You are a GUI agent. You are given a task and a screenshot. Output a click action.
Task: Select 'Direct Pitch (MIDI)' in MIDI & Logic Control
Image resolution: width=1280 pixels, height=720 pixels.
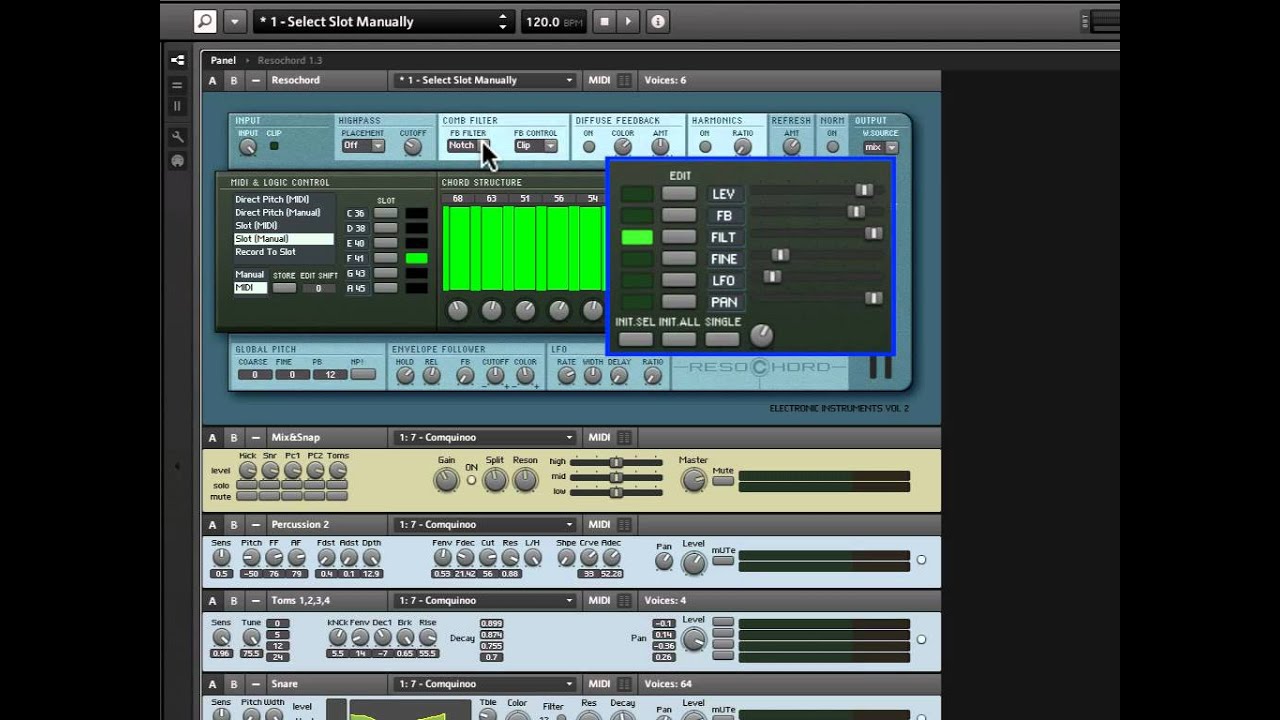272,200
